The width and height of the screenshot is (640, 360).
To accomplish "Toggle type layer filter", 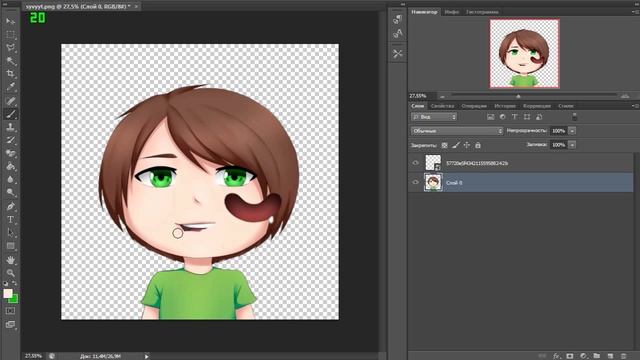I will coord(515,117).
